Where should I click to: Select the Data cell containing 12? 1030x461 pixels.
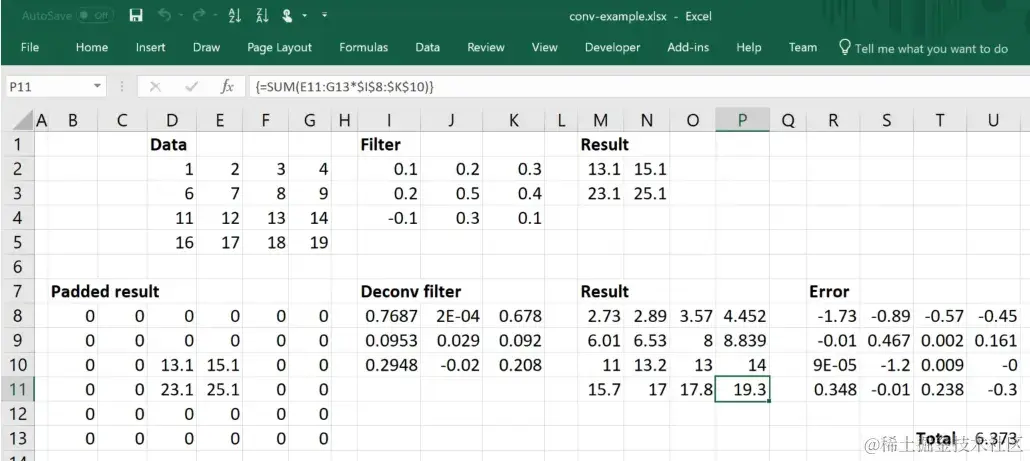pyautogui.click(x=219, y=218)
